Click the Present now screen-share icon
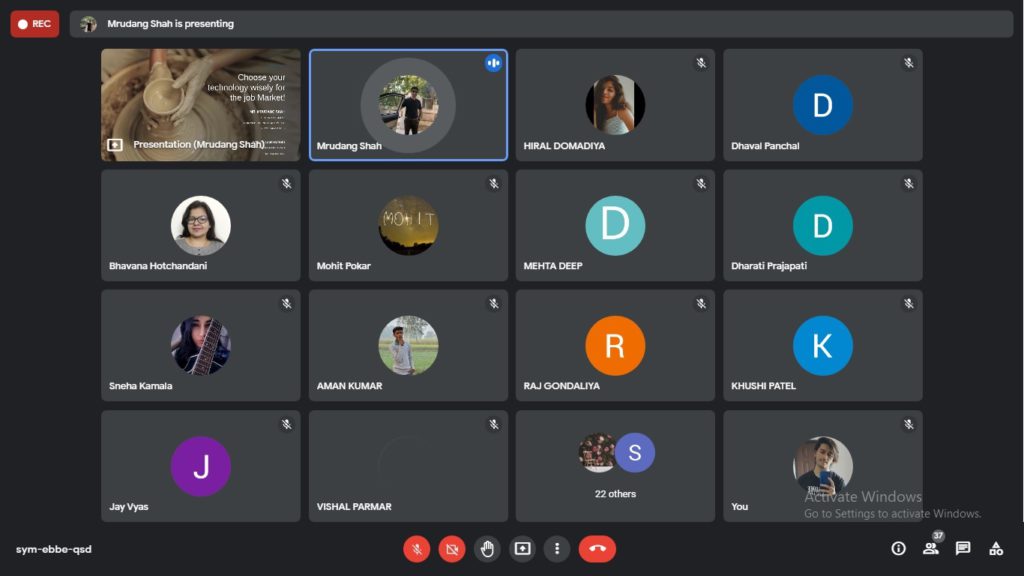This screenshot has width=1024, height=576. pyautogui.click(x=522, y=548)
